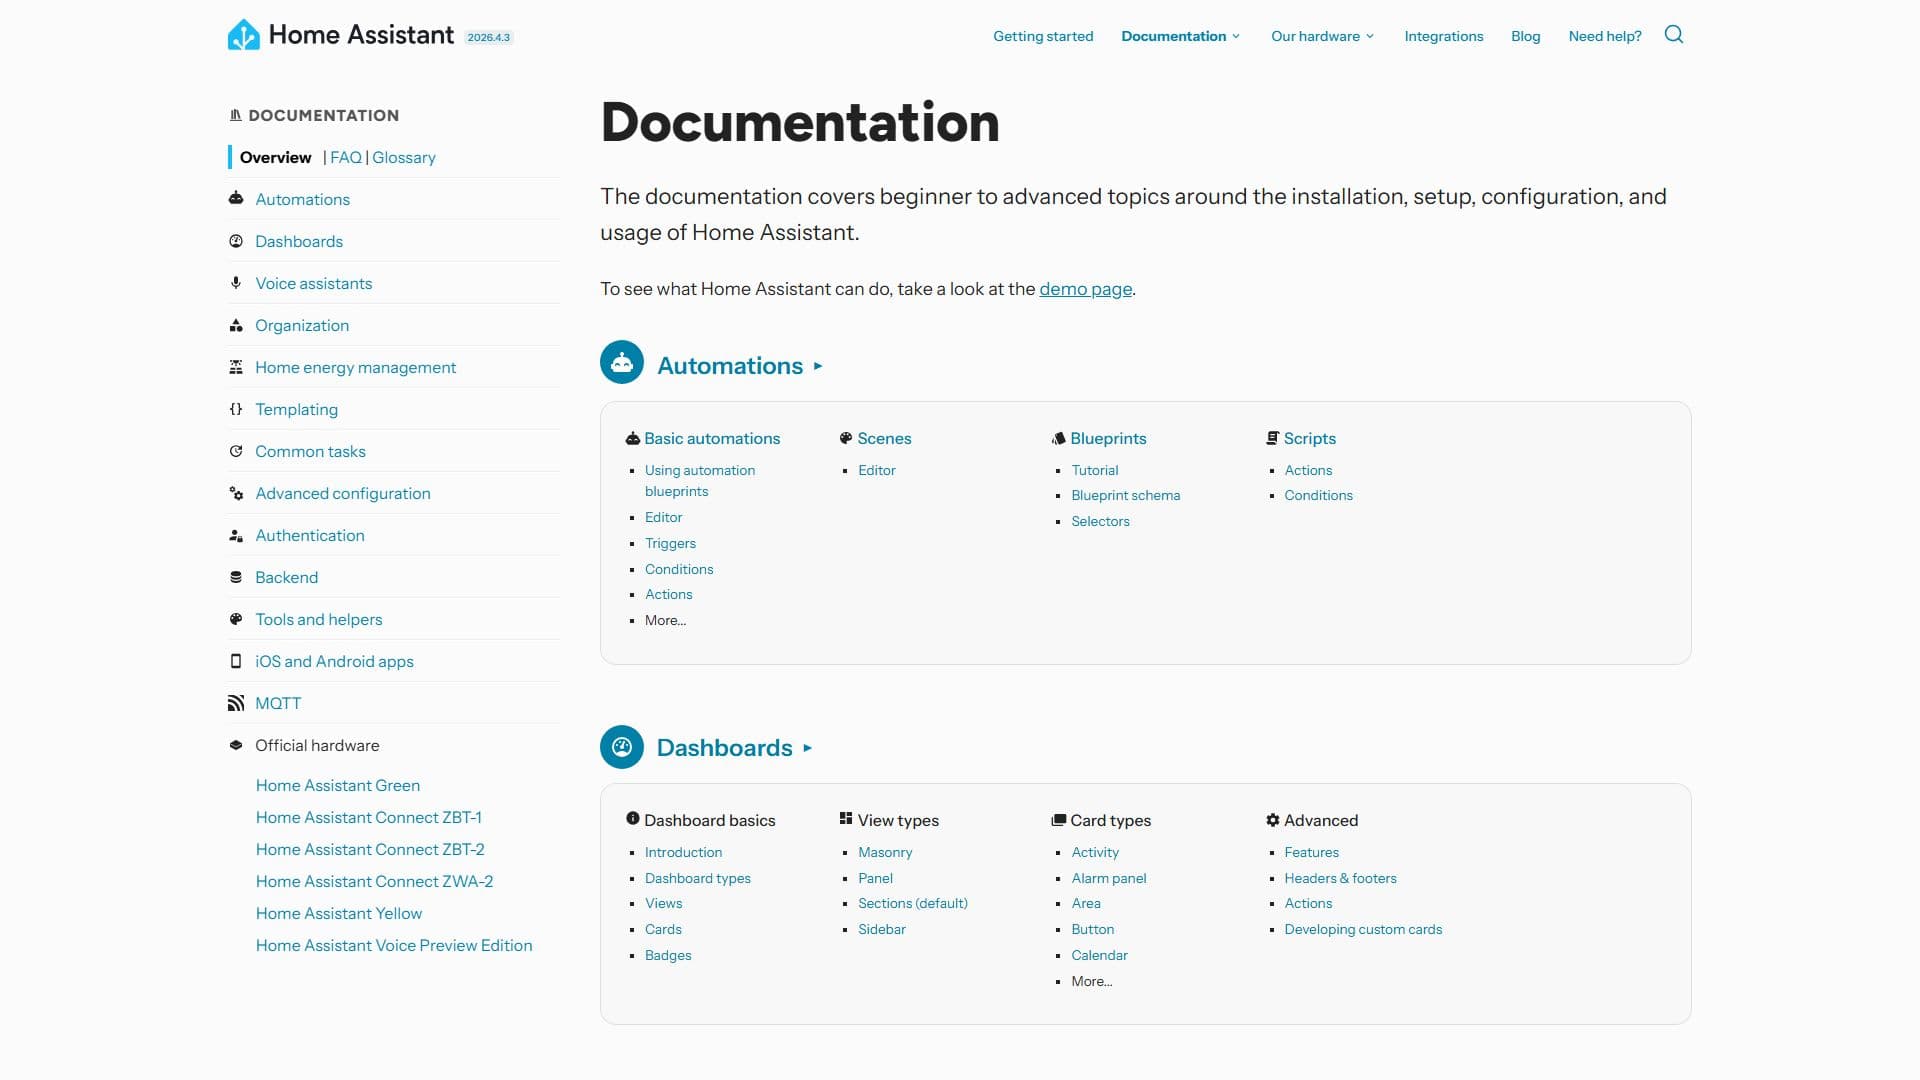This screenshot has width=1920, height=1080.
Task: Open Automations section heading arrow
Action: (x=818, y=366)
